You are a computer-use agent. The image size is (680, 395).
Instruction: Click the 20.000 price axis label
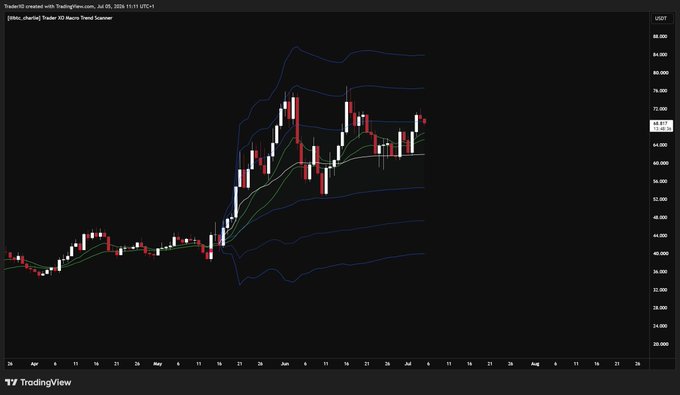[x=660, y=344]
